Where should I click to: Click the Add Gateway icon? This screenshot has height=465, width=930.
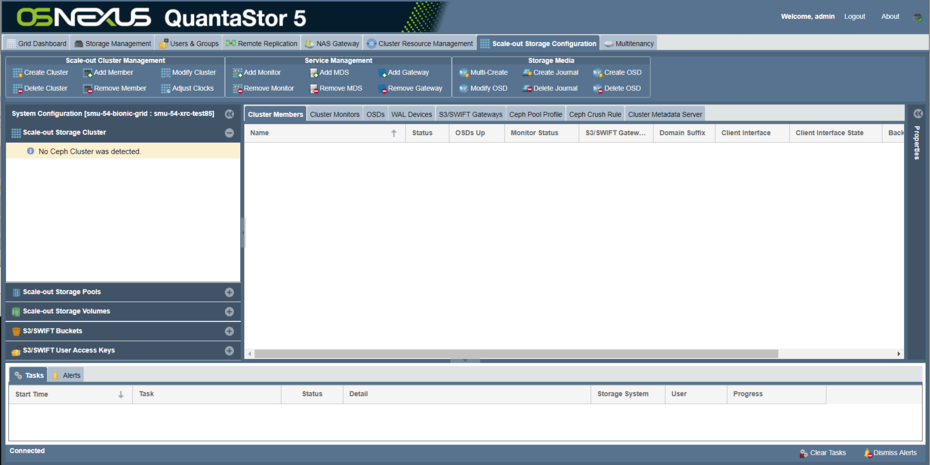click(383, 73)
